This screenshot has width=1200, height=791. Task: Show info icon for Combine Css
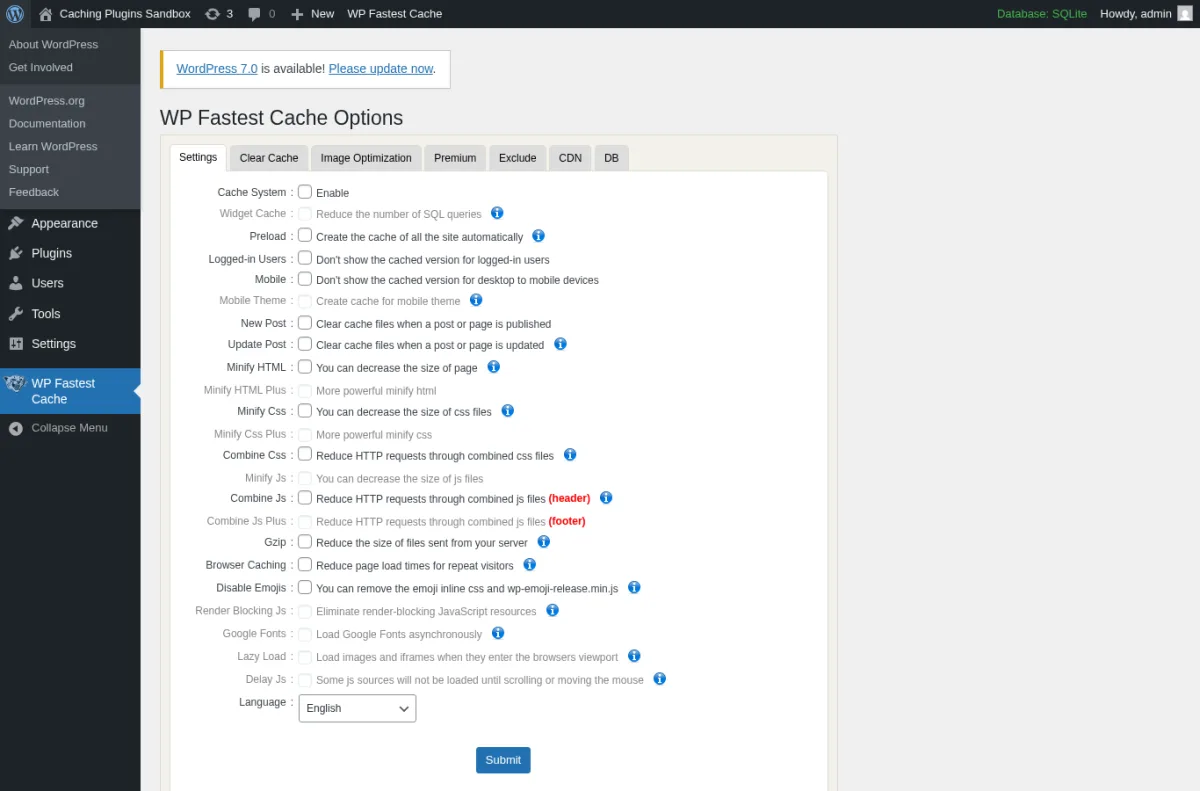(x=570, y=454)
